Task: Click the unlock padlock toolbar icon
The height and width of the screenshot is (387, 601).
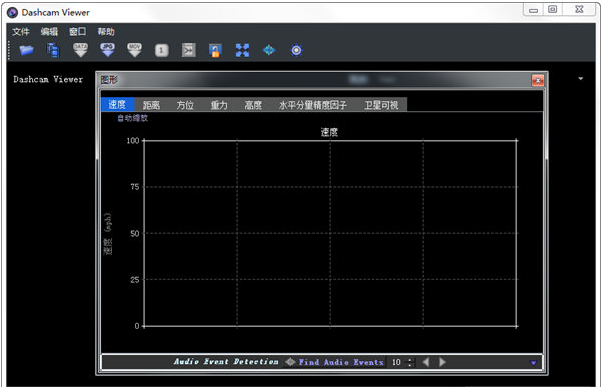Action: (215, 50)
